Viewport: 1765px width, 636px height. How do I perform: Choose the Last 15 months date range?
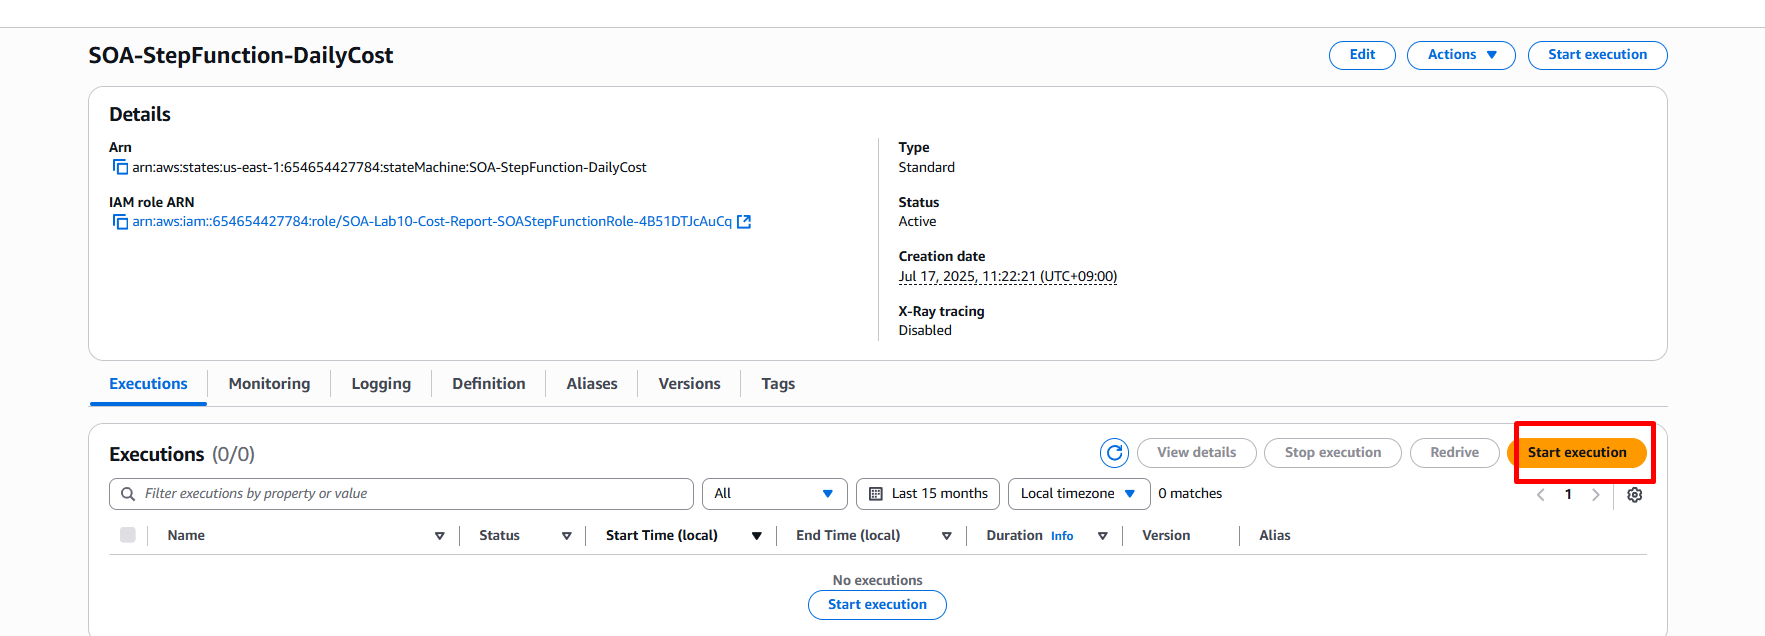click(927, 494)
